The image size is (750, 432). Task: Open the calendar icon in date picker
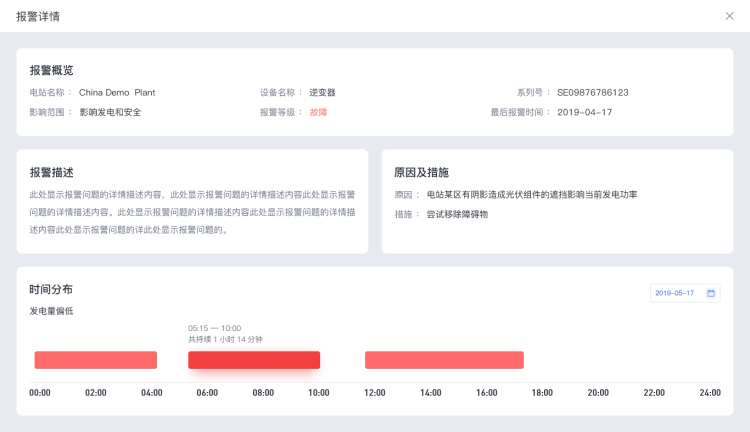(711, 293)
